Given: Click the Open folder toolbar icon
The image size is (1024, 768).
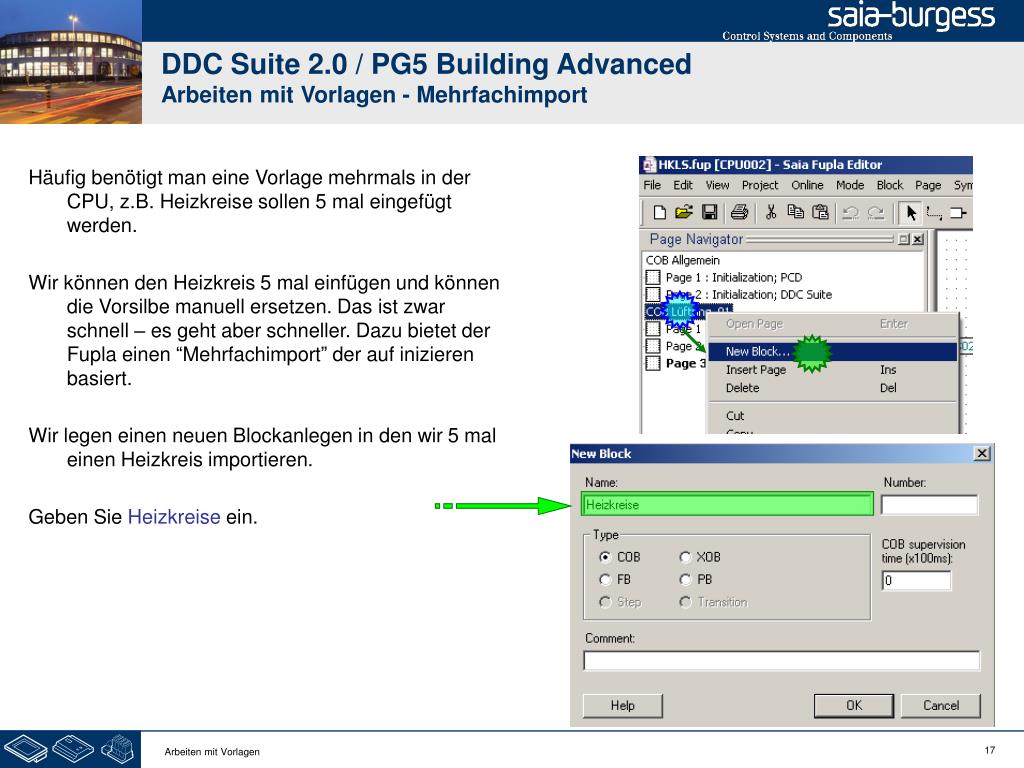Looking at the screenshot, I should [x=684, y=212].
